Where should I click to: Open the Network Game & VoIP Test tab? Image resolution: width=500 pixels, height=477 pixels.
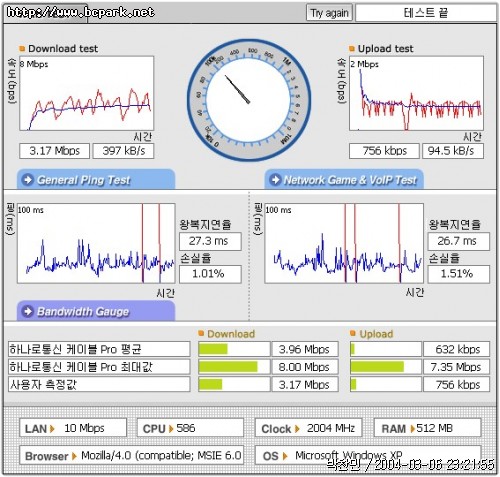344,179
